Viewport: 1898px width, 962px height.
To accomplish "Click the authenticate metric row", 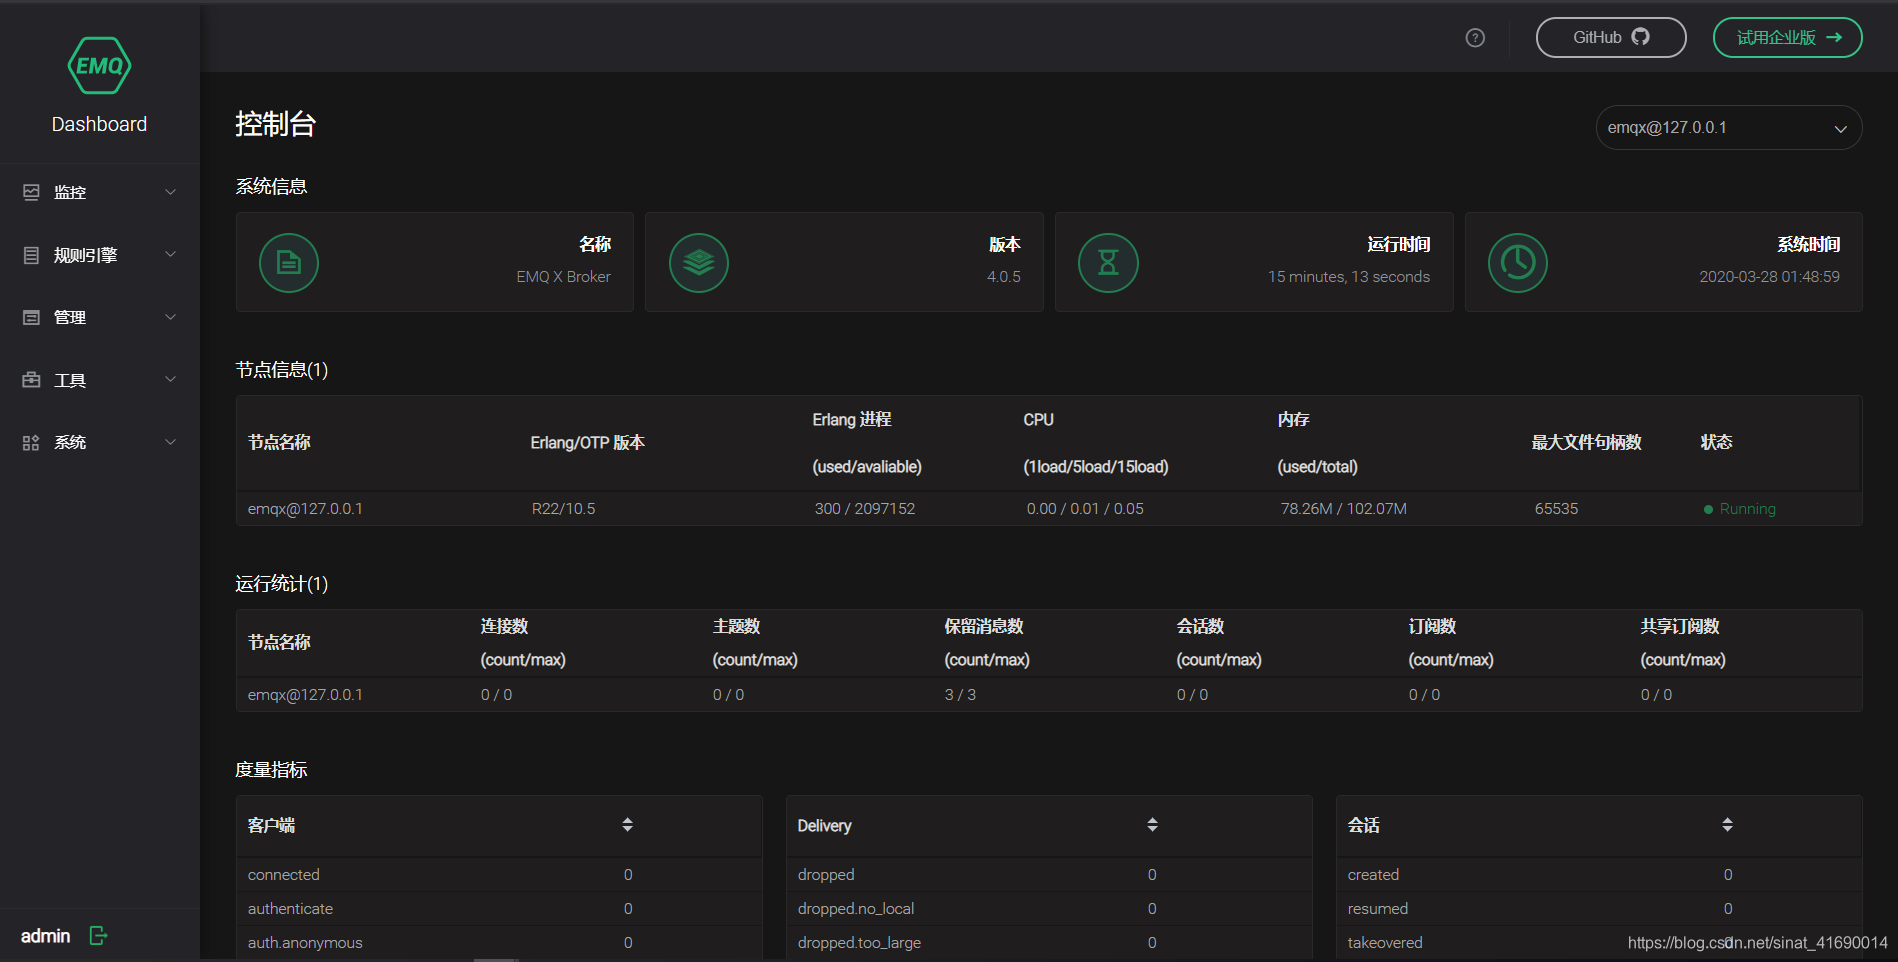I will click(499, 909).
